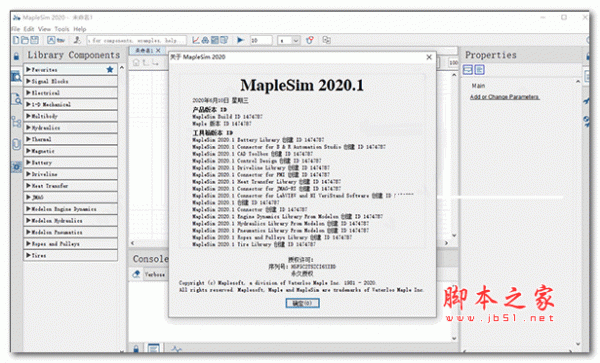Open the templates icon in the toolbar
The width and height of the screenshot is (600, 363).
[x=51, y=40]
